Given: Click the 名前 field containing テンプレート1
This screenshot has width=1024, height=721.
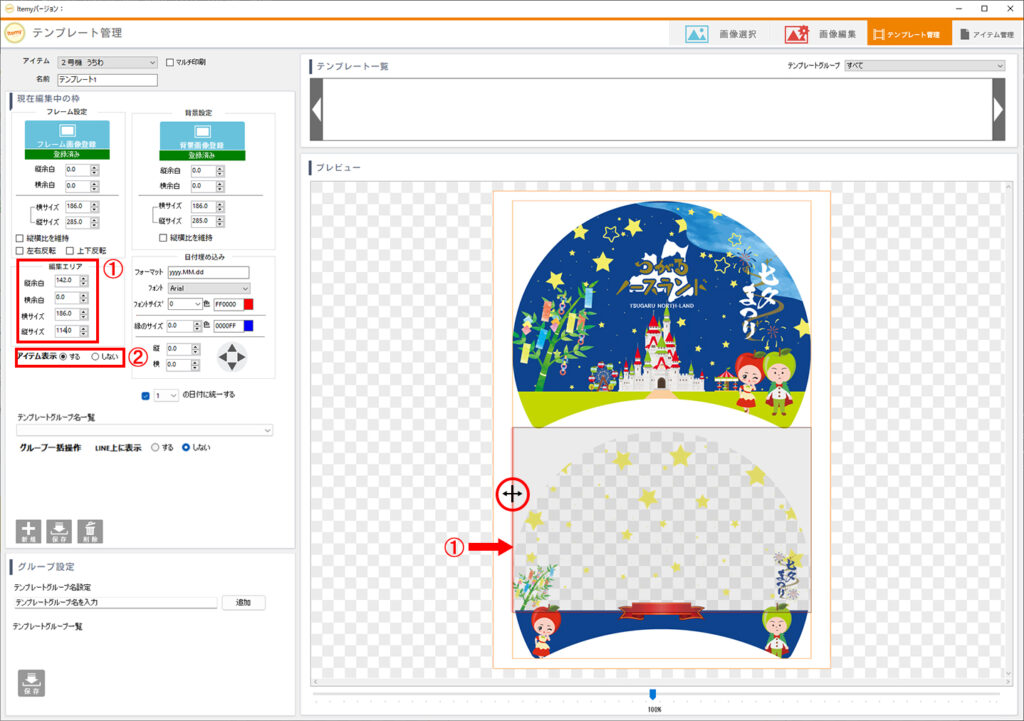Looking at the screenshot, I should 108,80.
